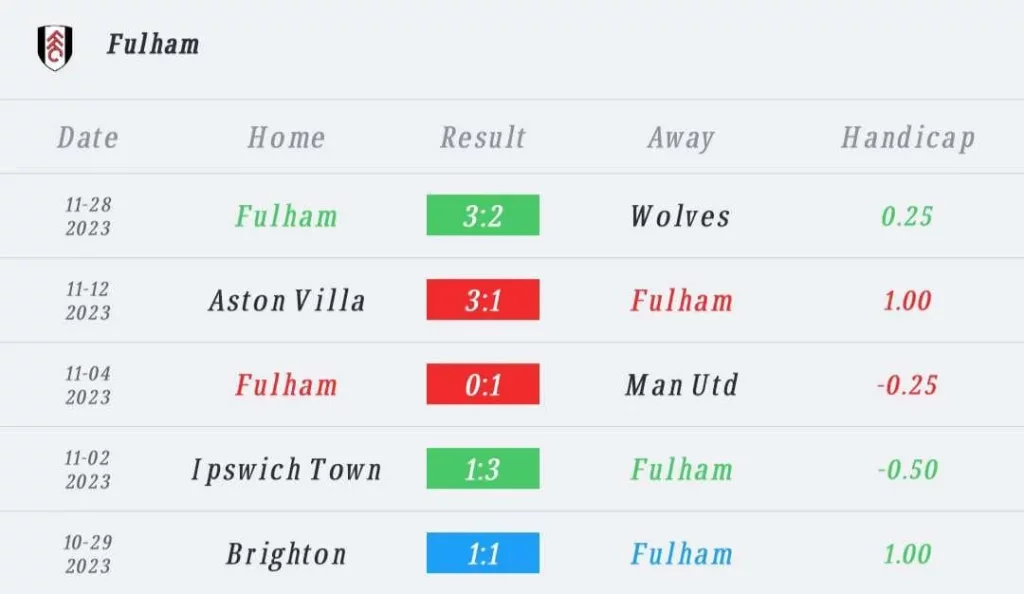Click the Wolves away team name
Screen dimensions: 1024x594
coord(681,216)
